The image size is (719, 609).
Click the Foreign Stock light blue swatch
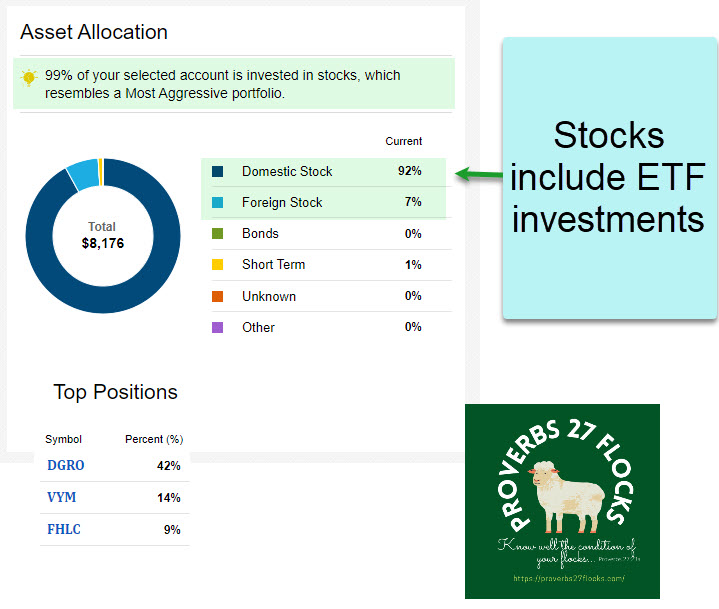pyautogui.click(x=218, y=203)
